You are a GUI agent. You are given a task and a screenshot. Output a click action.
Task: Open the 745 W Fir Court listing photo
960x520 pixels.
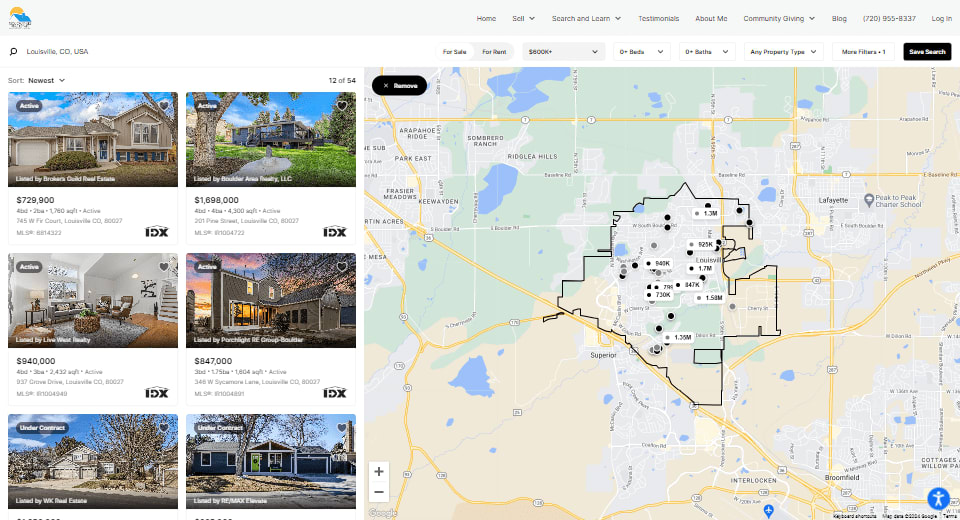point(93,140)
